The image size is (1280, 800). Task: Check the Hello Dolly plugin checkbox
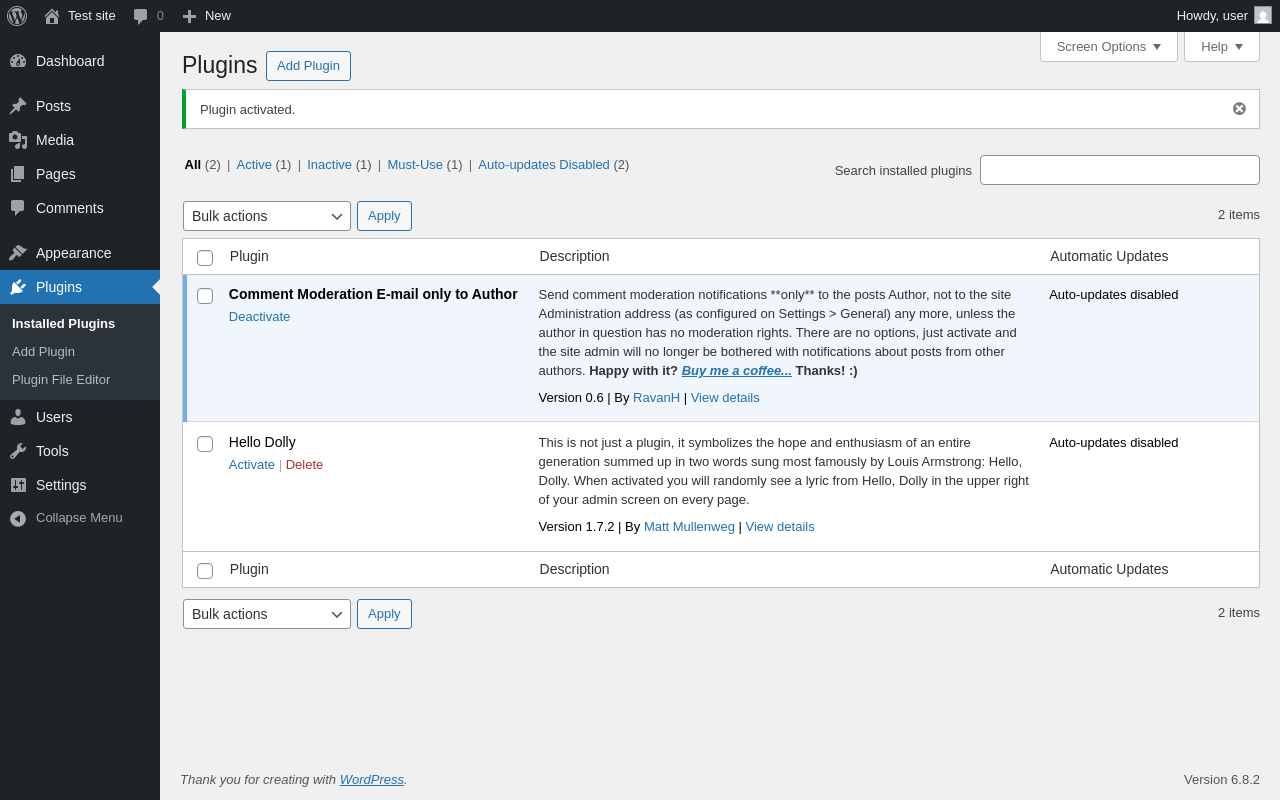pos(205,444)
